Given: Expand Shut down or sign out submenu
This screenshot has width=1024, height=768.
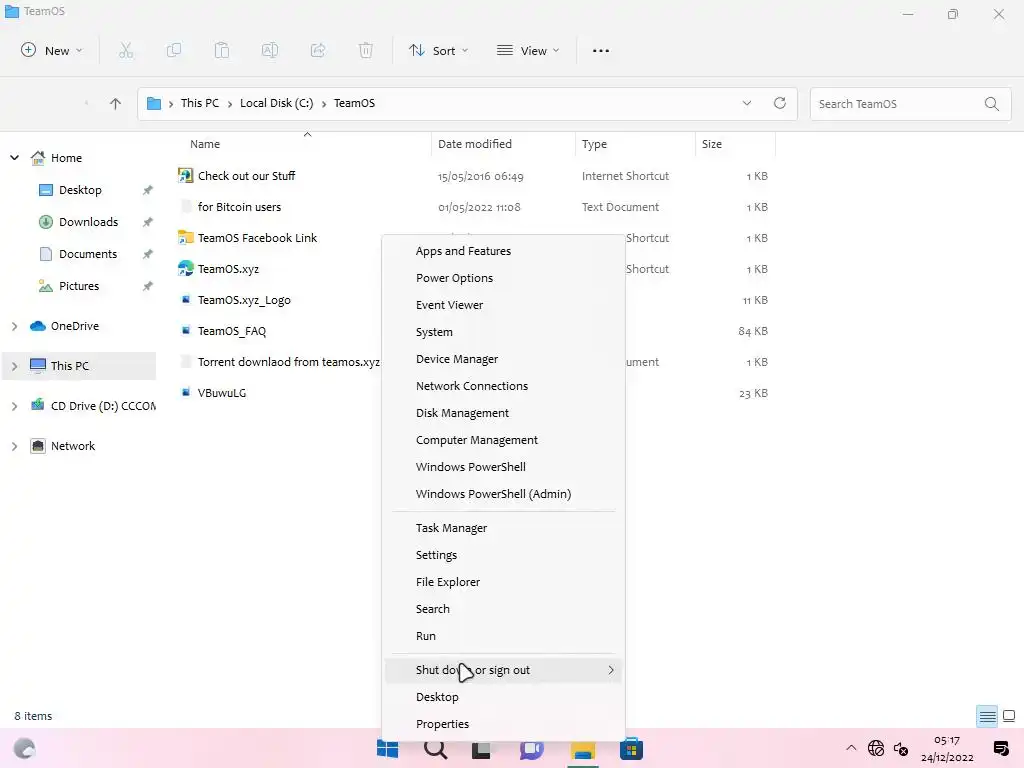Looking at the screenshot, I should 503,670.
